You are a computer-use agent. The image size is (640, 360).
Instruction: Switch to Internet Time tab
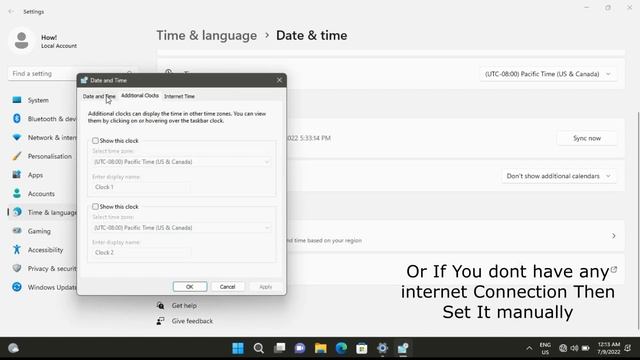tap(179, 96)
